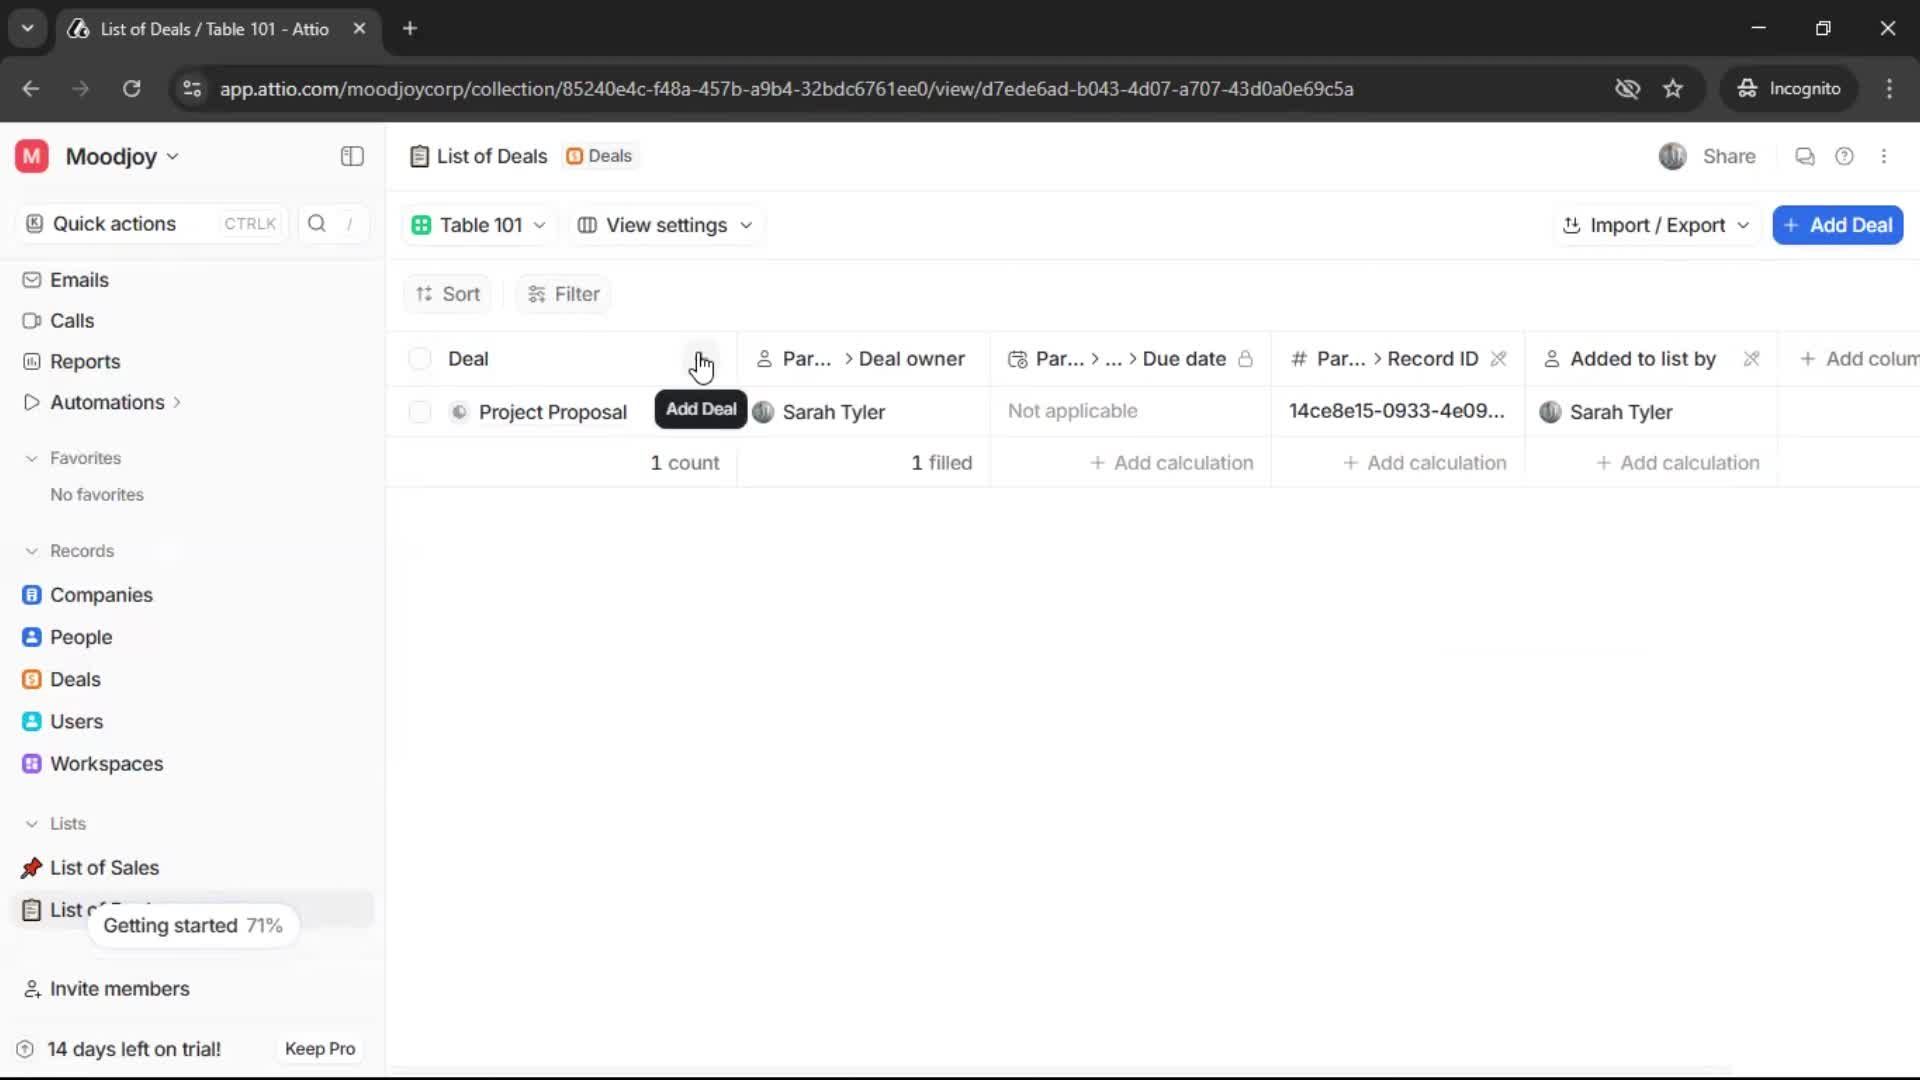1920x1080 pixels.
Task: Click the Add Deal button
Action: (x=1838, y=225)
